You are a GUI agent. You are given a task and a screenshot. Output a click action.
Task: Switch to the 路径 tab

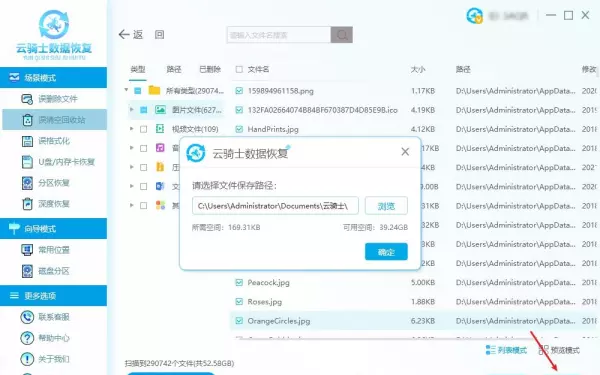(174, 69)
